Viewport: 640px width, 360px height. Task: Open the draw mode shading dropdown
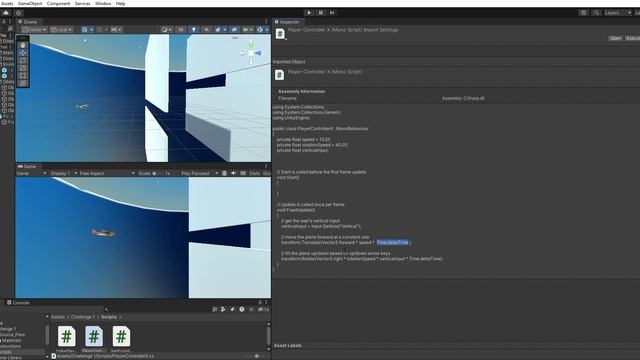167,29
